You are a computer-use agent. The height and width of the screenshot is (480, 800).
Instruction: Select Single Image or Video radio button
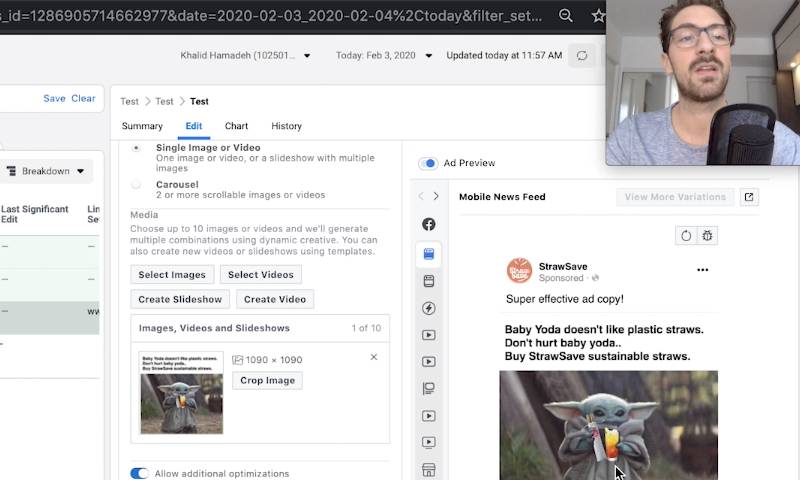coord(136,148)
